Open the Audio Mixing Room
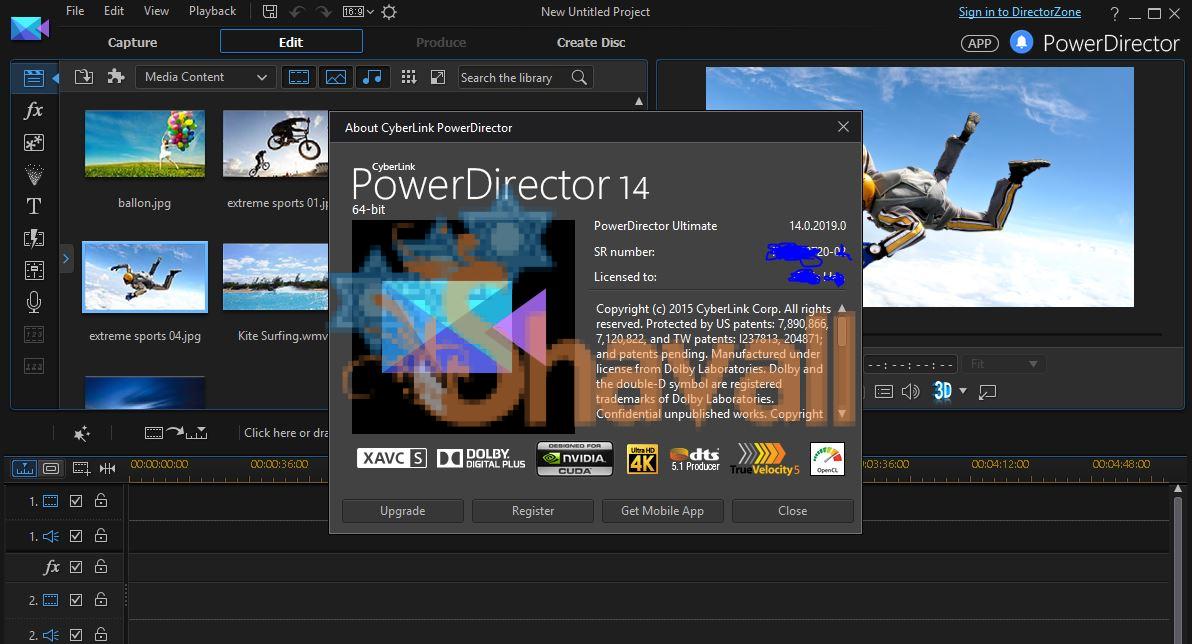This screenshot has height=644, width=1192. [33, 270]
